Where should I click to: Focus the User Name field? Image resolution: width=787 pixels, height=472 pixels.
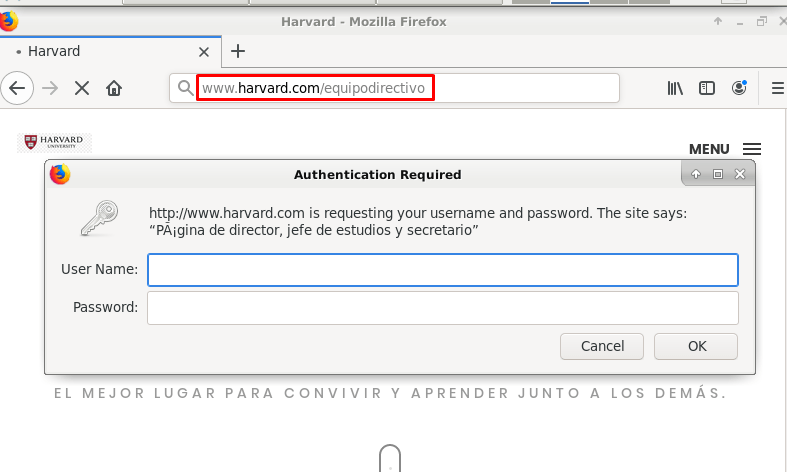(x=442, y=270)
